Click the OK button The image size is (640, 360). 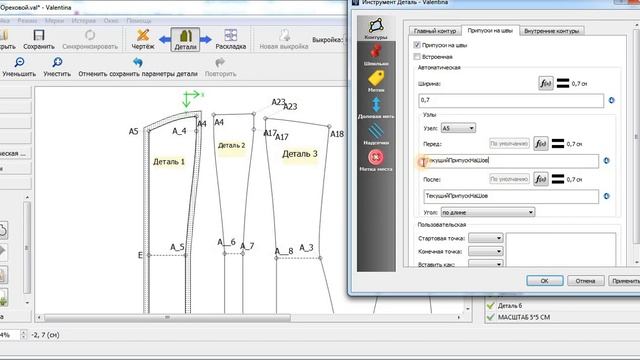pyautogui.click(x=544, y=281)
